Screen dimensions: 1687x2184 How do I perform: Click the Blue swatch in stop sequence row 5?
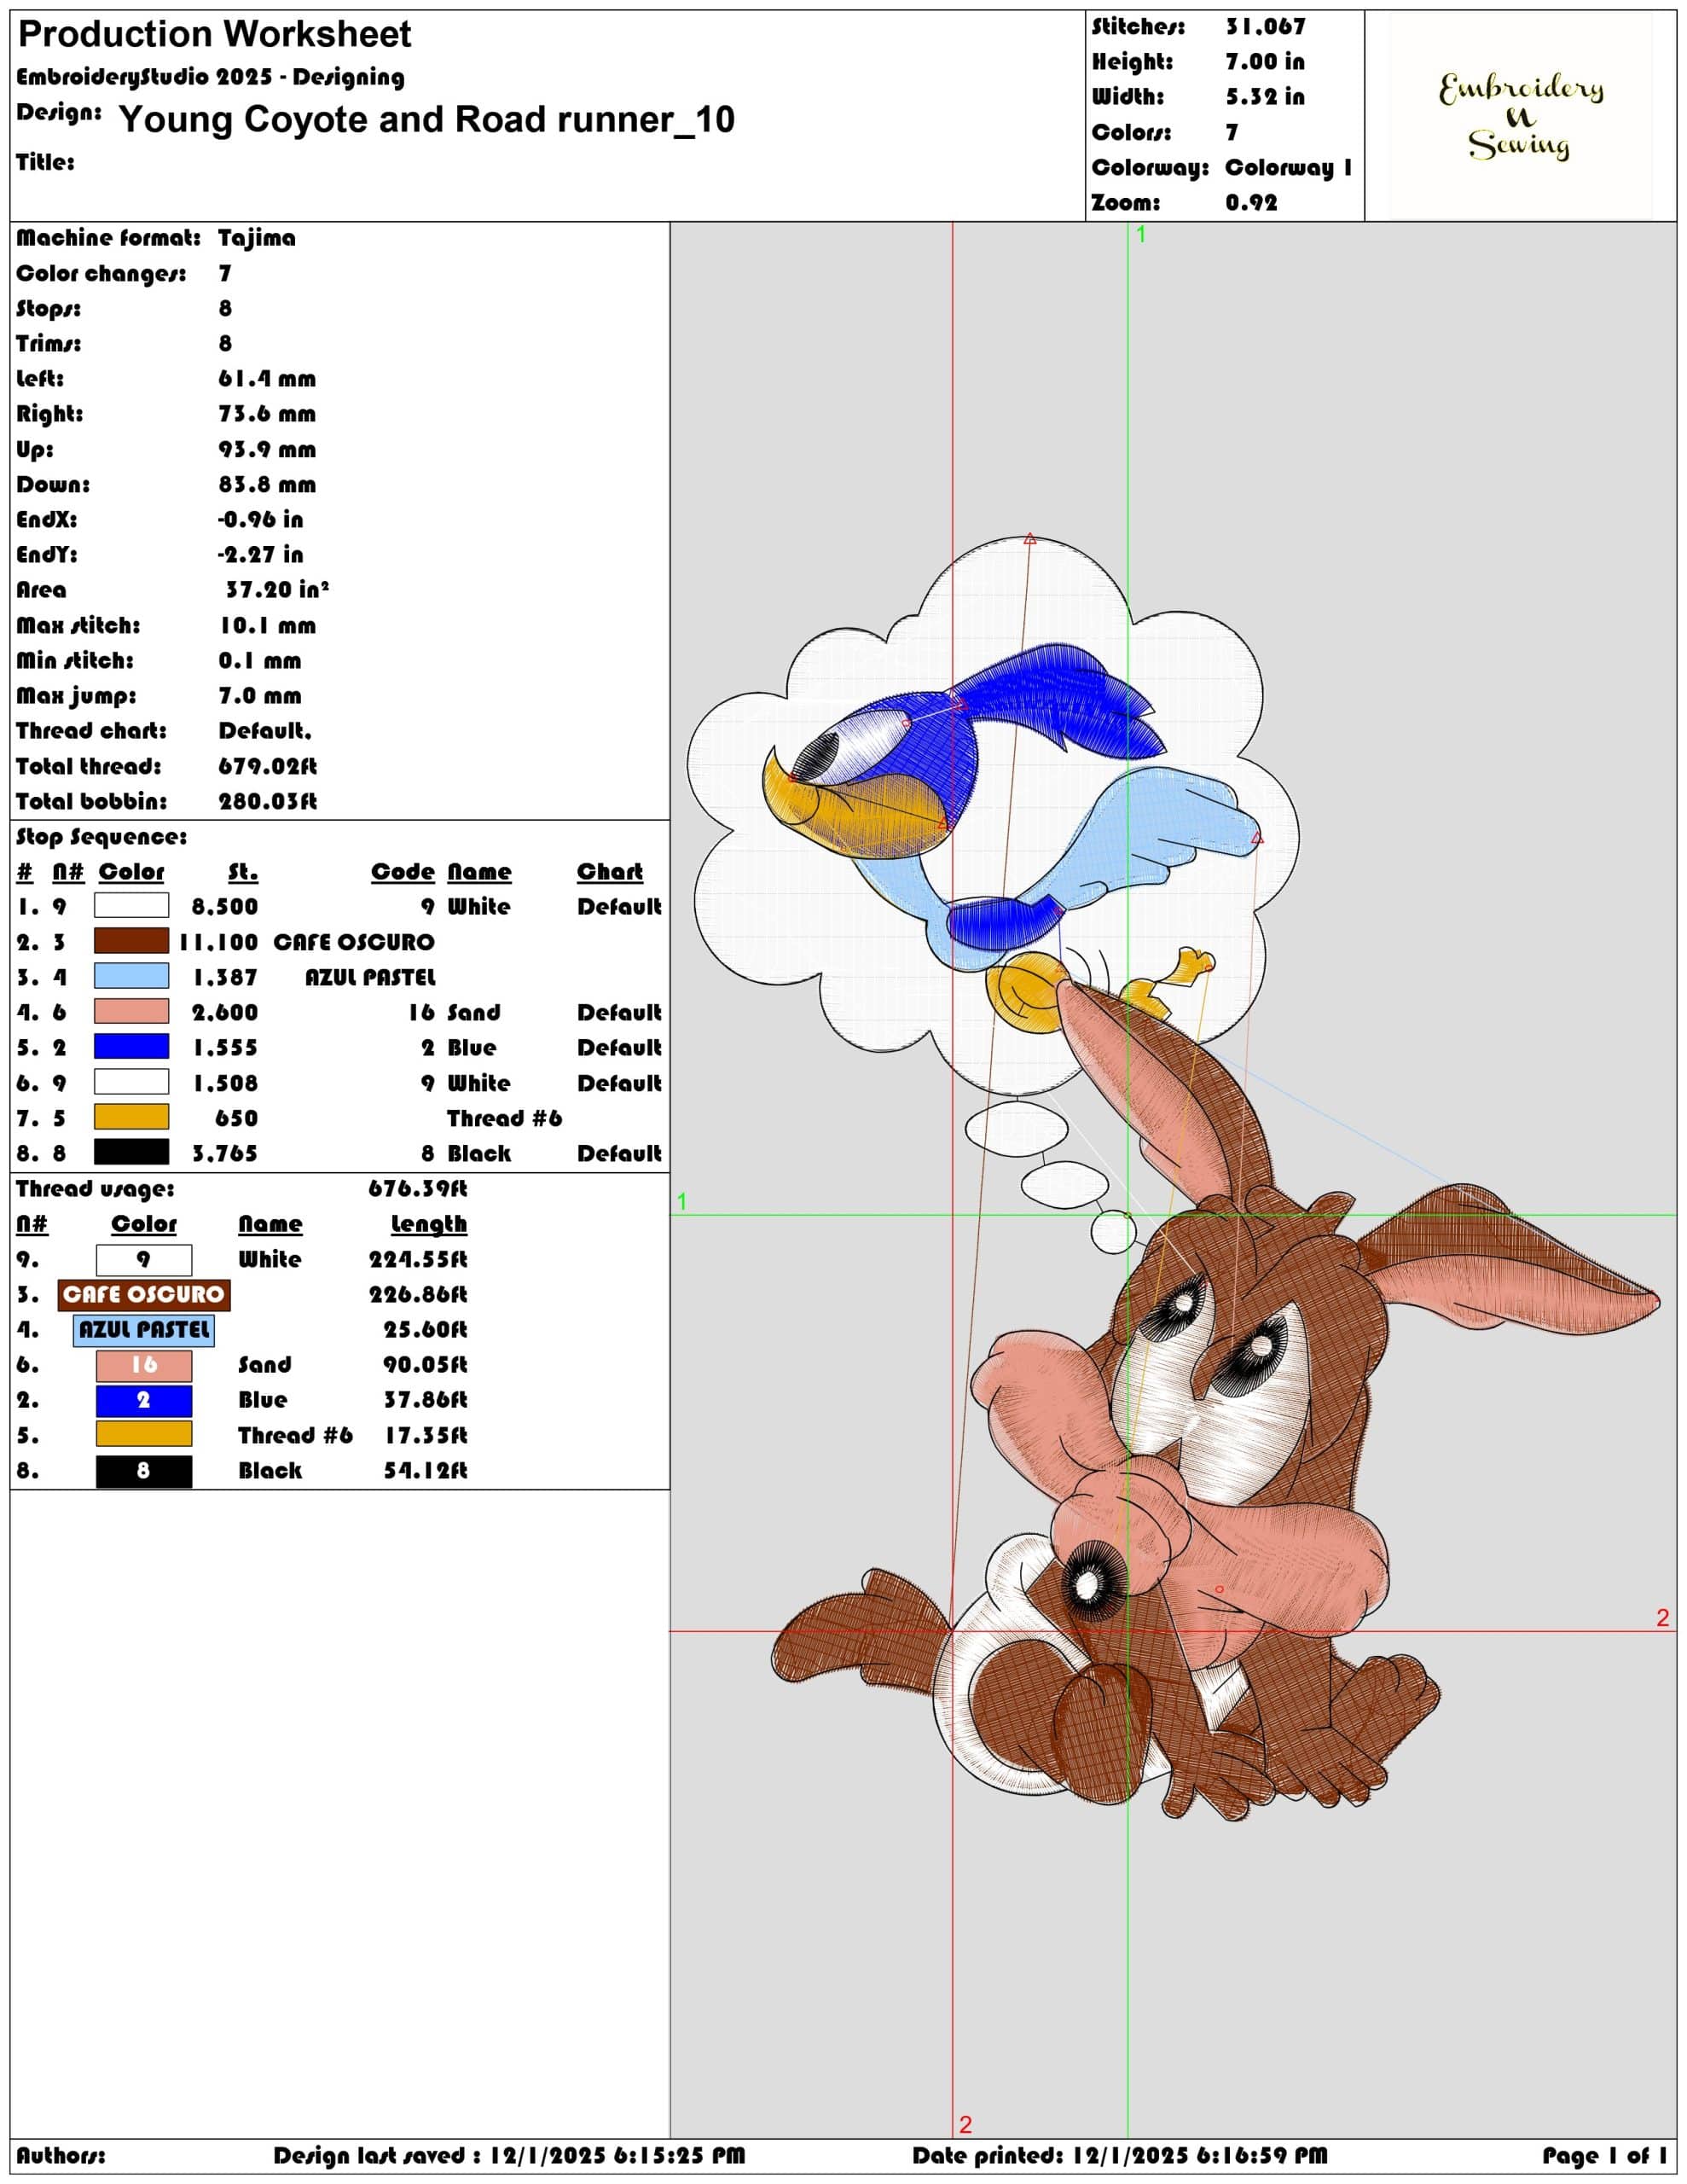[131, 1047]
